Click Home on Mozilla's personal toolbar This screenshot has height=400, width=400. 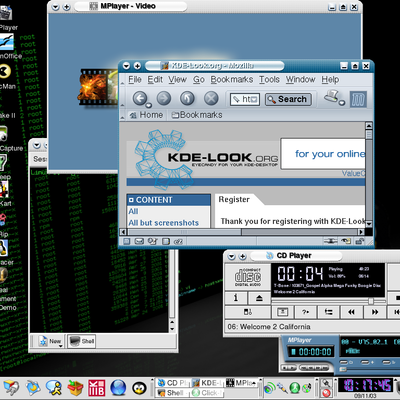(147, 115)
